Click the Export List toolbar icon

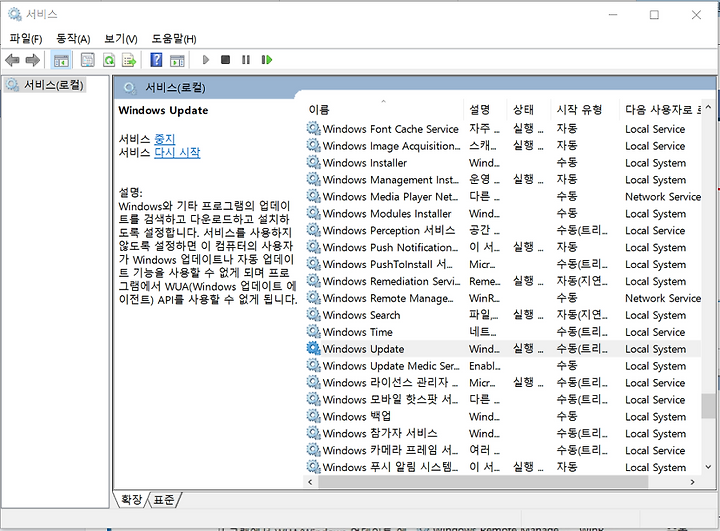tap(129, 60)
